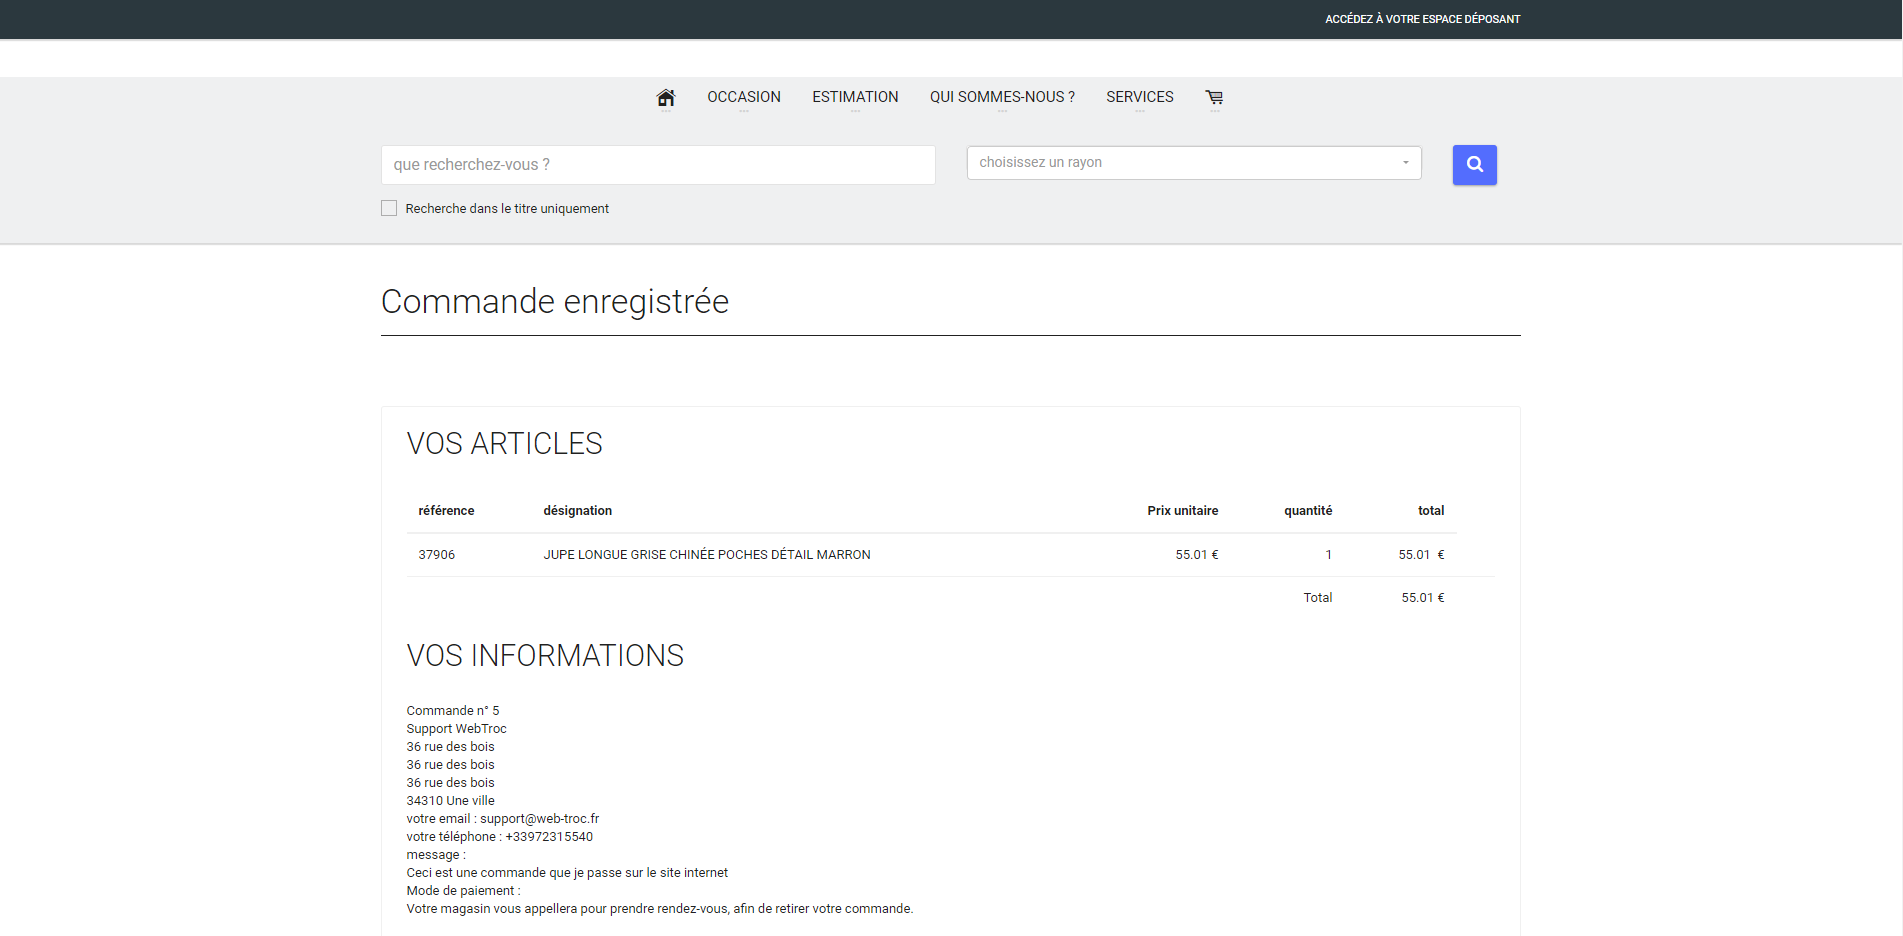Select 'JUPE LONGUE GRISE CHINÉE POCHES DÉTAIL MARRON'
The image size is (1903, 936).
coord(707,555)
